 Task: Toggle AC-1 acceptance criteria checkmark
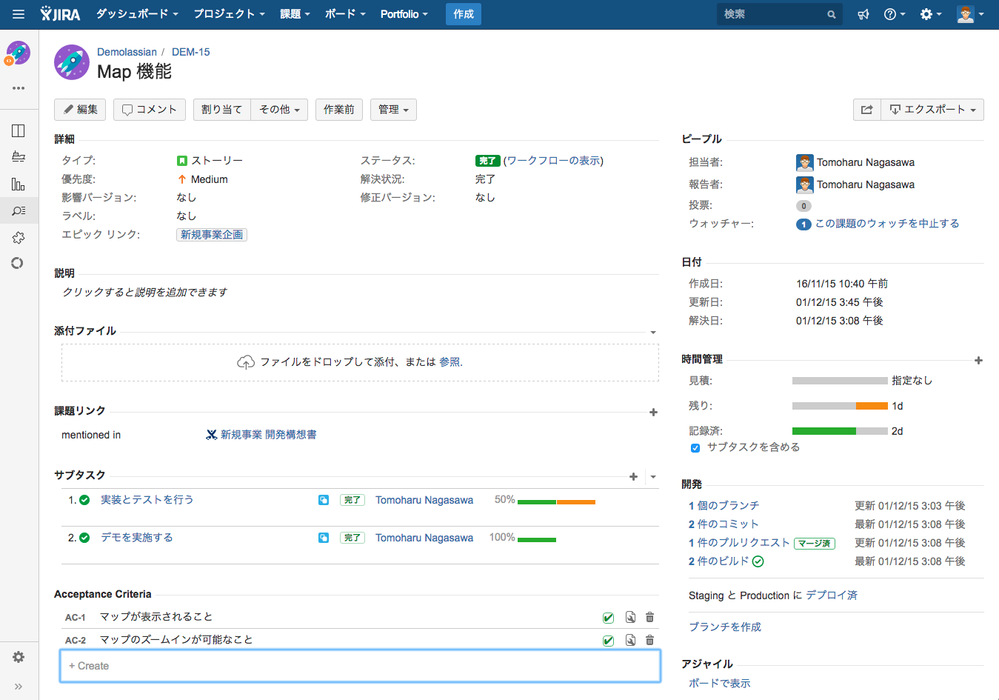[608, 617]
